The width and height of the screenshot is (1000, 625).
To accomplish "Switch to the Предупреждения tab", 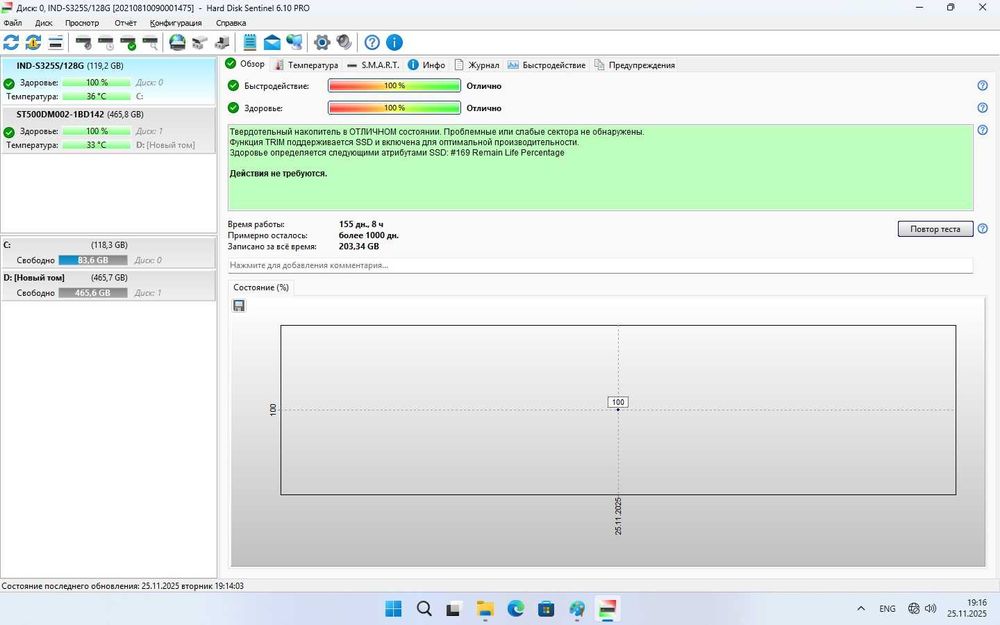I will tap(635, 65).
